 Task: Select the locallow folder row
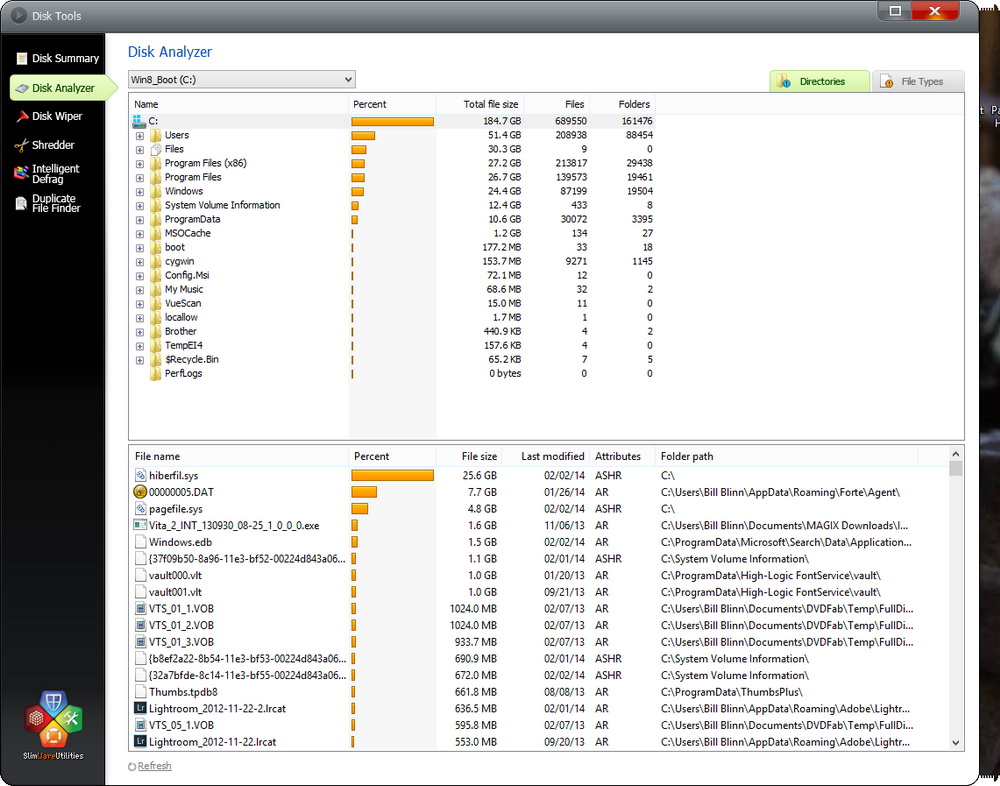392,318
